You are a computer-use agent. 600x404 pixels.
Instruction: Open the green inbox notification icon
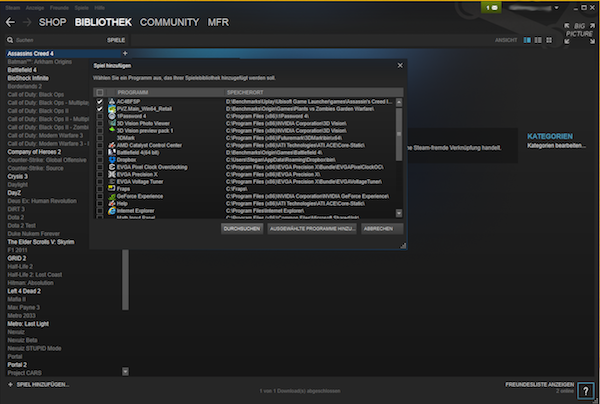tap(491, 8)
